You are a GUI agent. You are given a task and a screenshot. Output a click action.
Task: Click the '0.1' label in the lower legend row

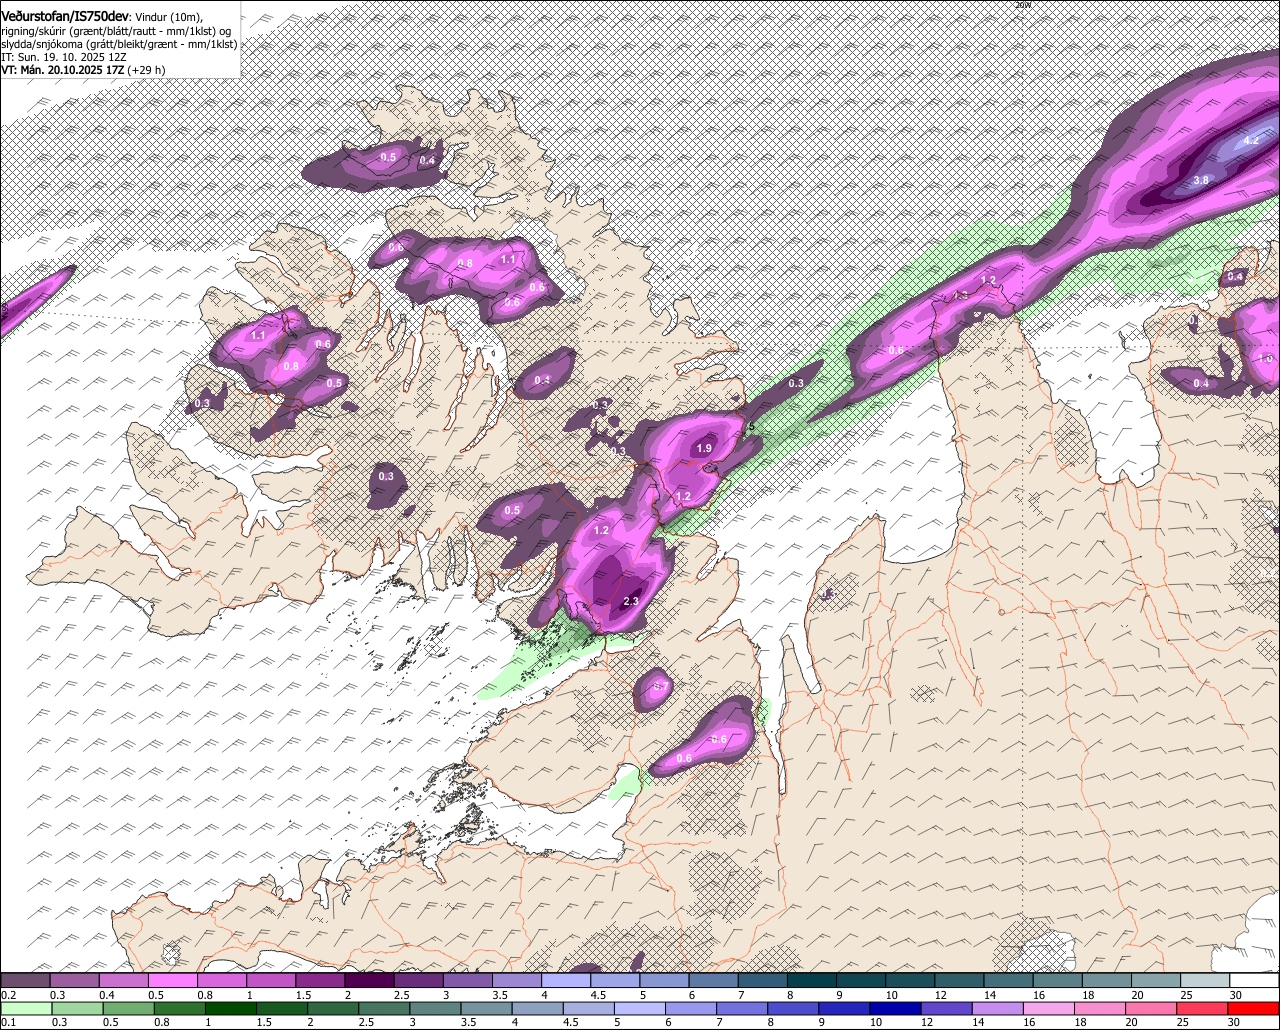(9, 1023)
